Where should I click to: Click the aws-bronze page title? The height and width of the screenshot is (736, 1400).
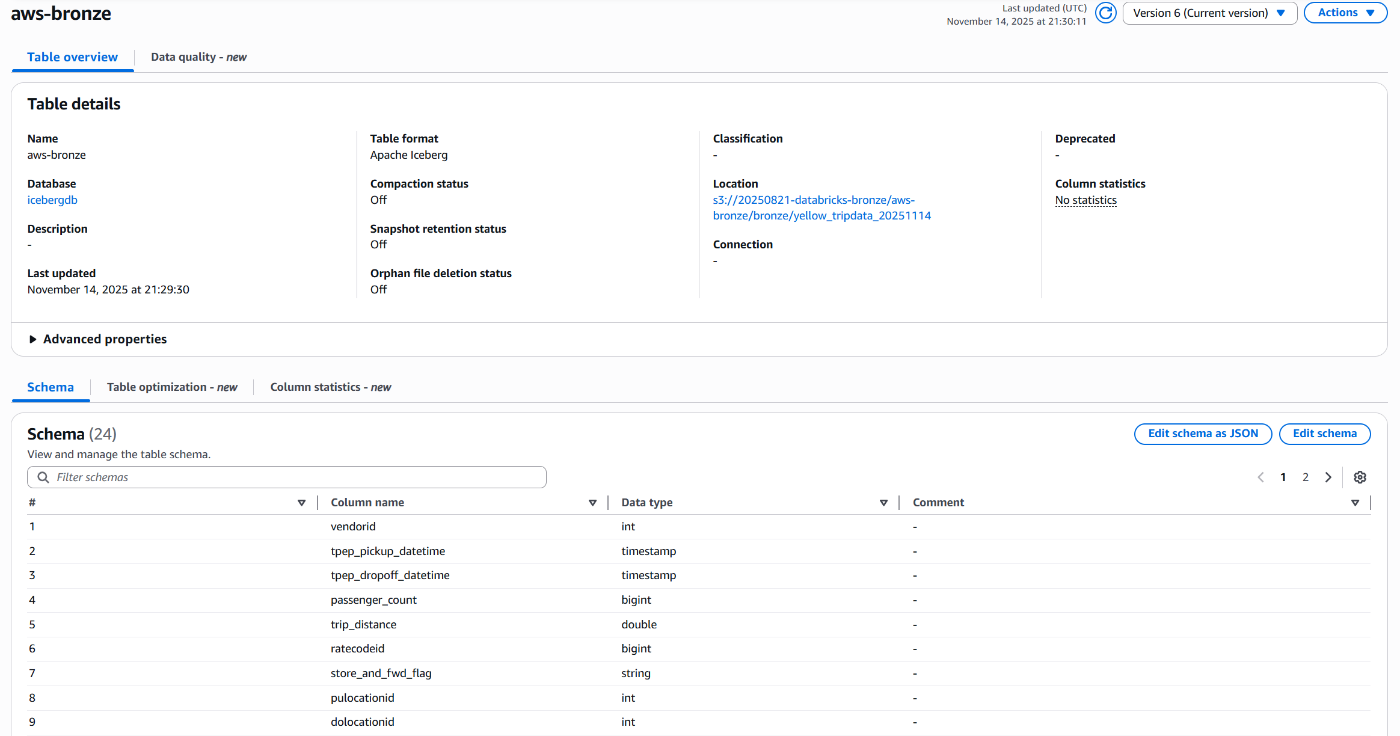click(61, 14)
